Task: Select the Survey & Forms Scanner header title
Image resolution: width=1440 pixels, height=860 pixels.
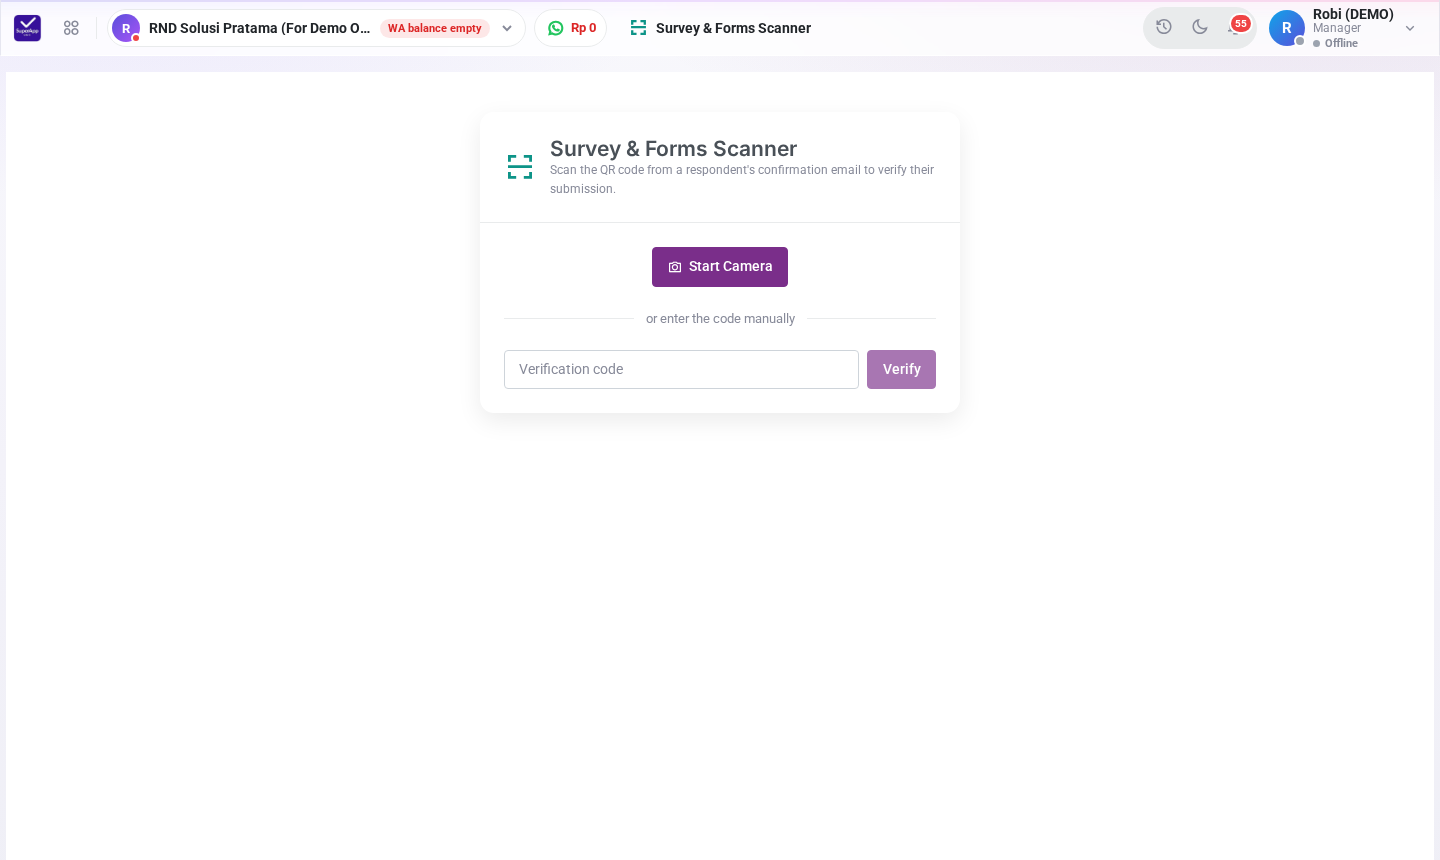Action: pos(733,28)
